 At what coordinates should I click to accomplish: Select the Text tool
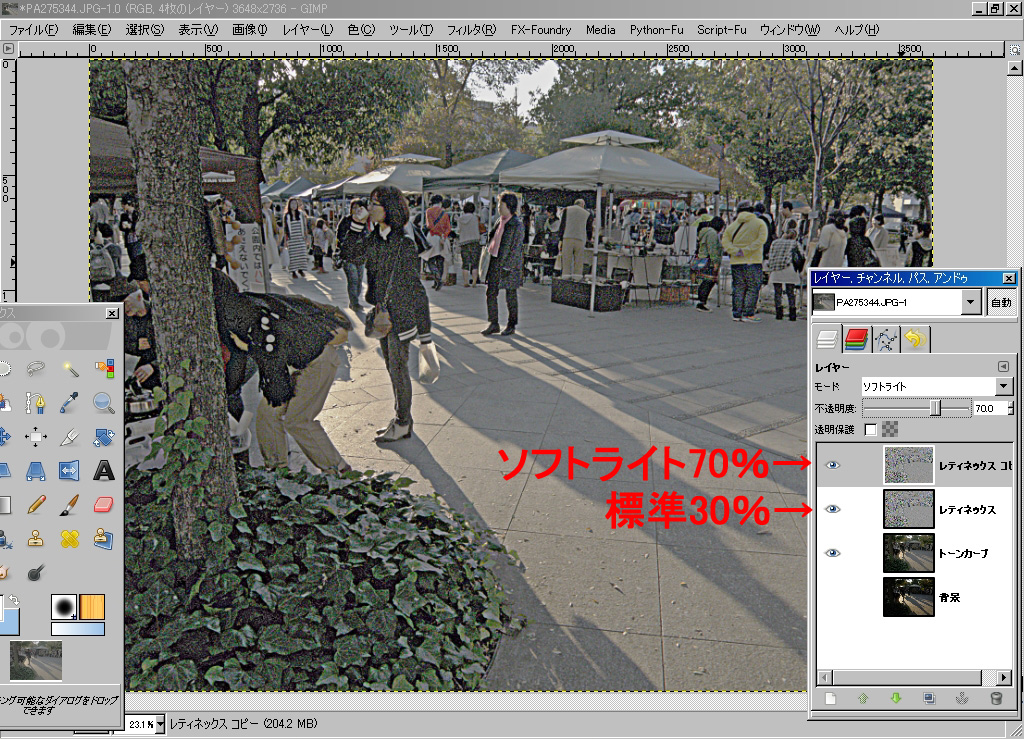104,471
